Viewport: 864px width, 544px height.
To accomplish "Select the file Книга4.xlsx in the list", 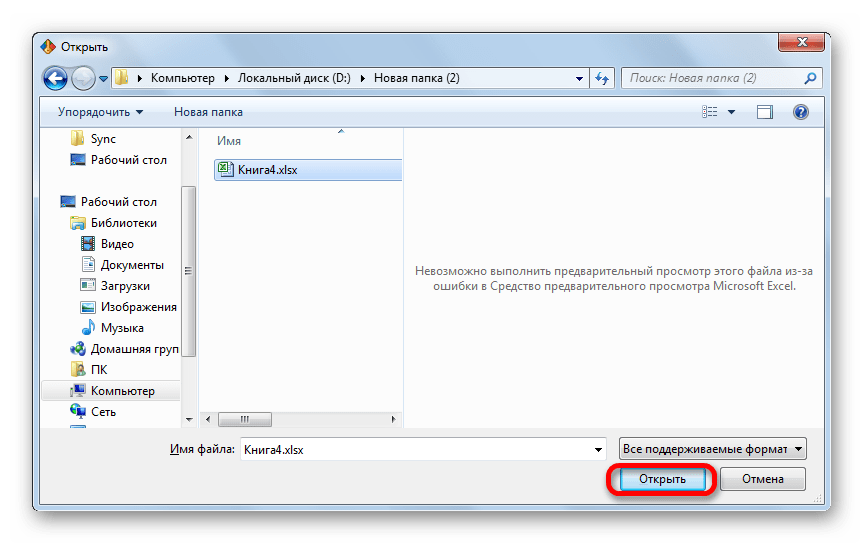I will click(307, 170).
